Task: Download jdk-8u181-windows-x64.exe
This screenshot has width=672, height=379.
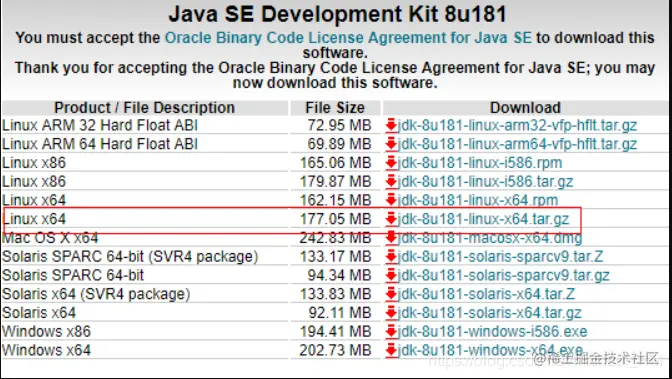Action: click(x=490, y=350)
